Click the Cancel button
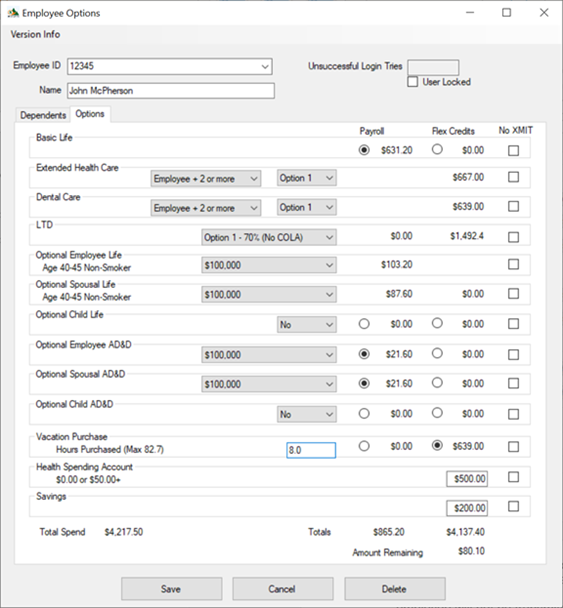 coord(283,589)
